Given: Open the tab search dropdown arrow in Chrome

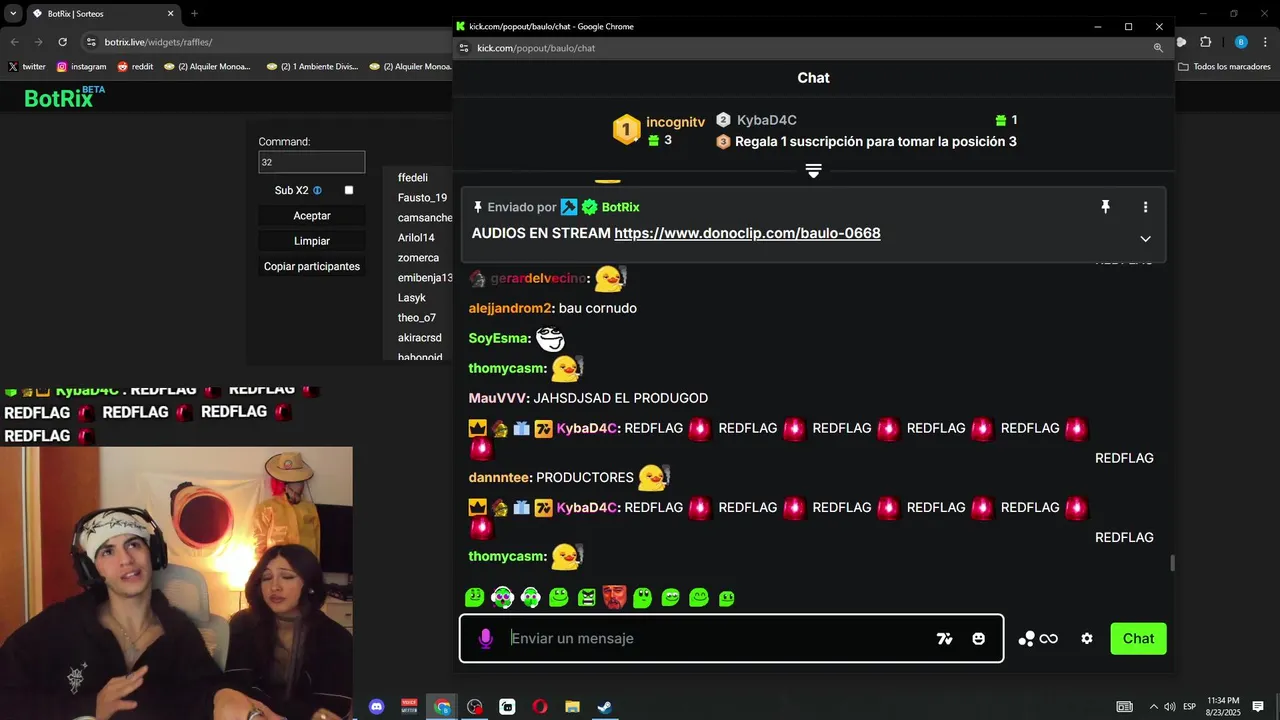Looking at the screenshot, I should [13, 14].
